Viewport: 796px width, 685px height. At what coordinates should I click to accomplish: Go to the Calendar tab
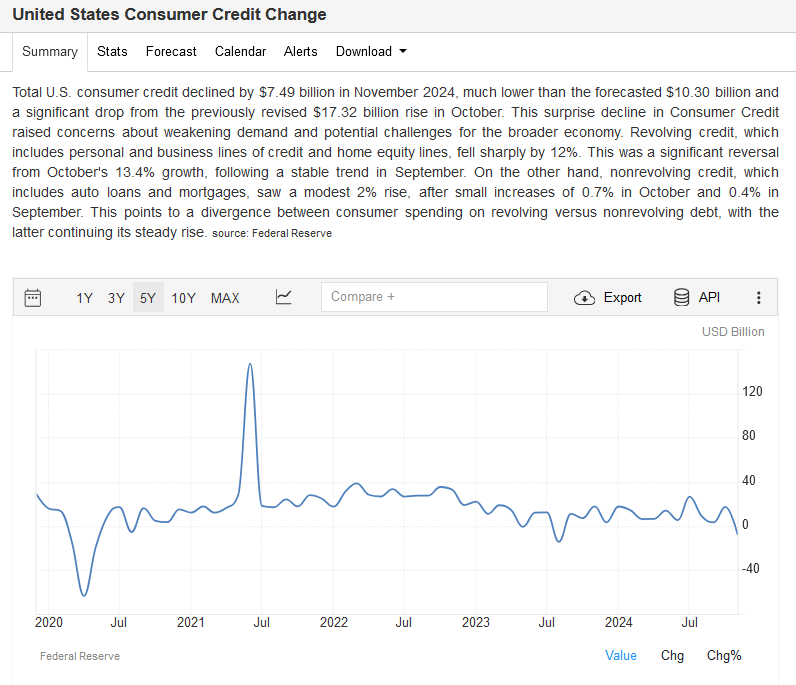(240, 51)
